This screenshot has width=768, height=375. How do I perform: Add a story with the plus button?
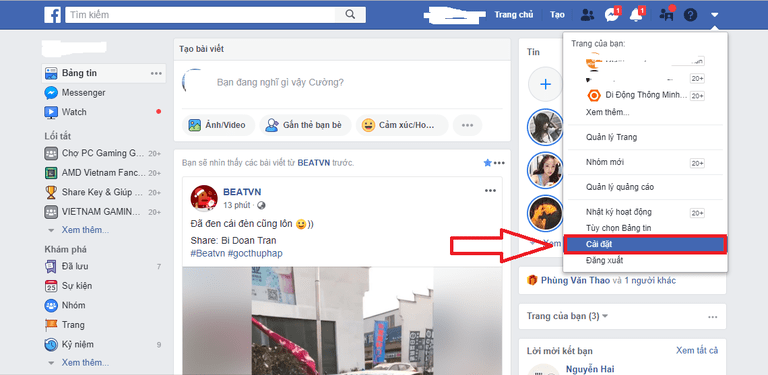(545, 84)
